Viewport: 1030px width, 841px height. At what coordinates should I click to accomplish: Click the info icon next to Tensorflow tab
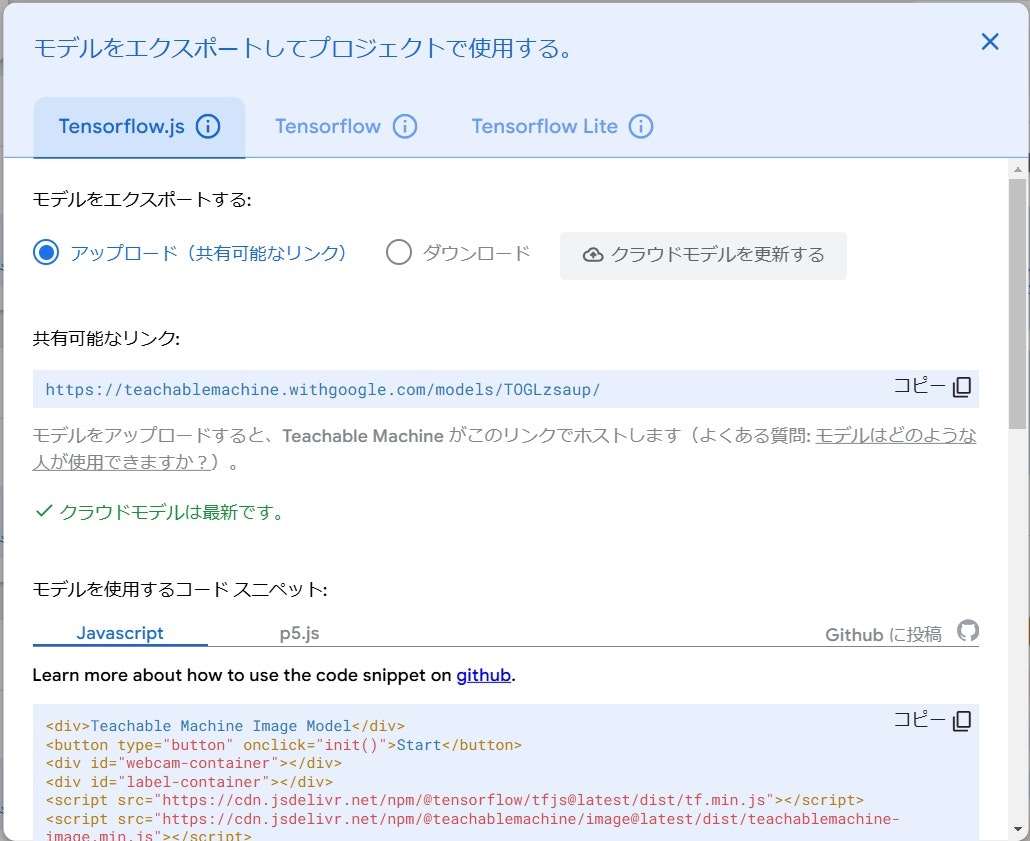pos(405,126)
